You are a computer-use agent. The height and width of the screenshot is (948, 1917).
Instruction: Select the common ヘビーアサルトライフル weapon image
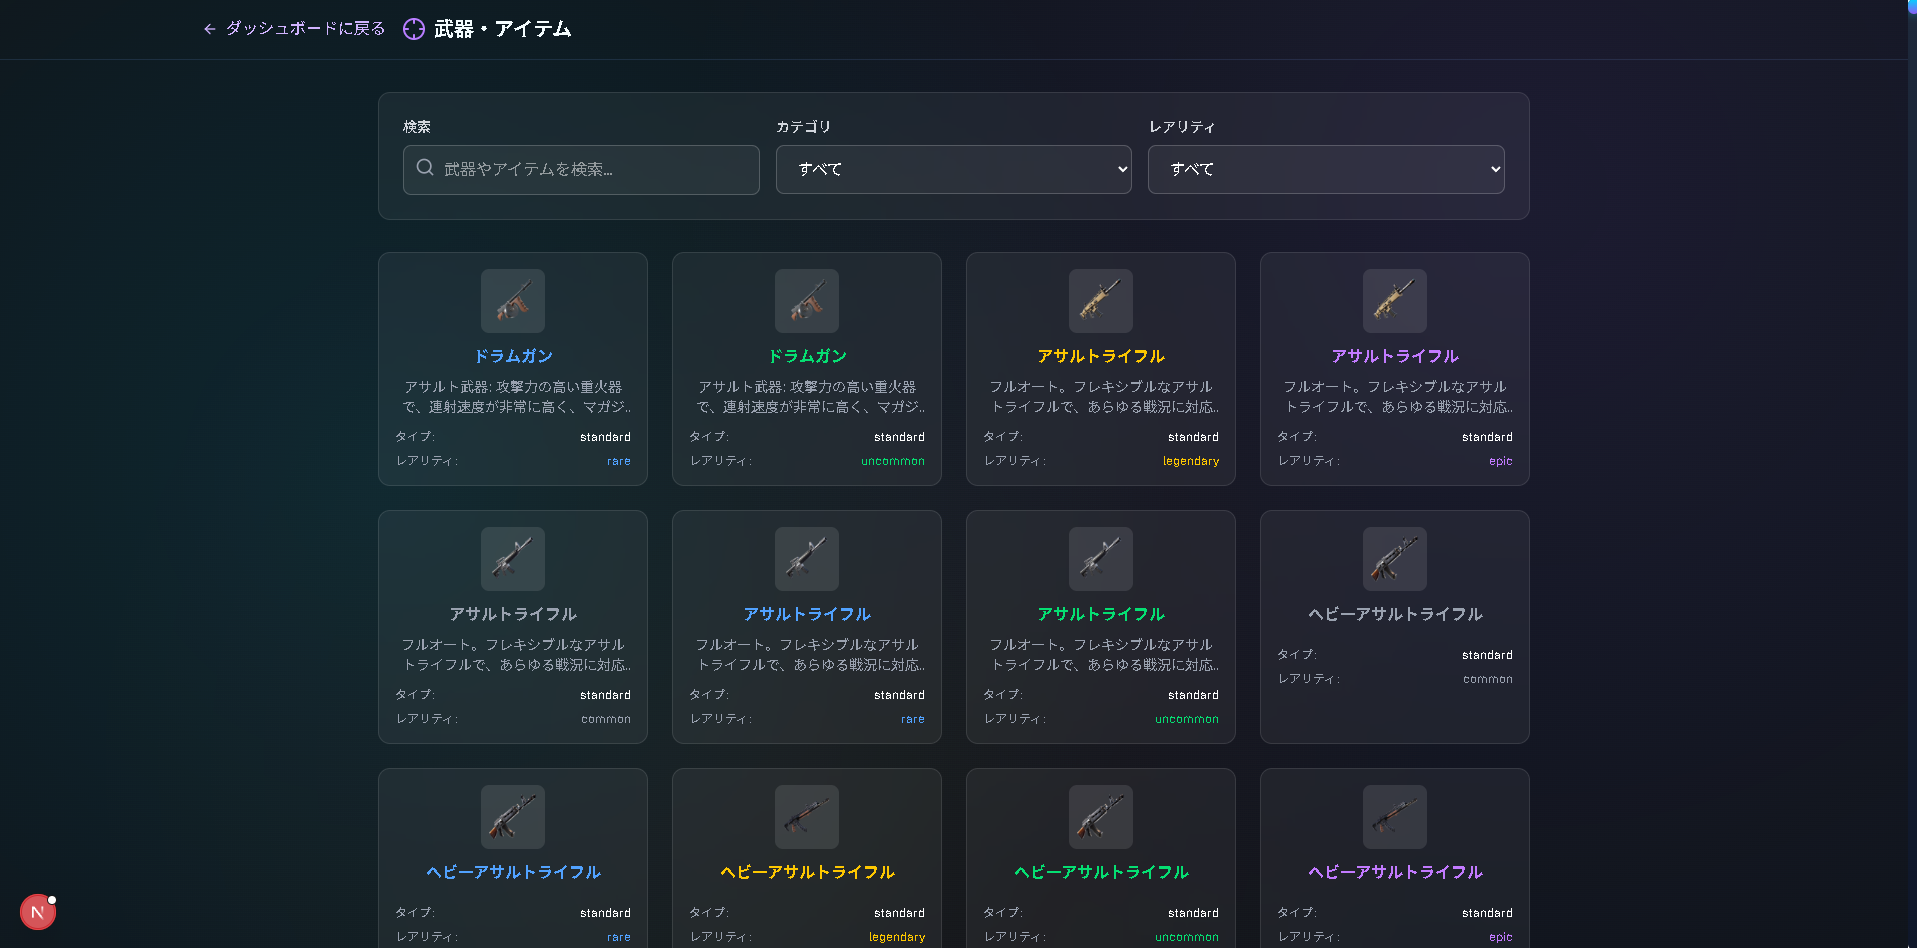click(x=1395, y=559)
